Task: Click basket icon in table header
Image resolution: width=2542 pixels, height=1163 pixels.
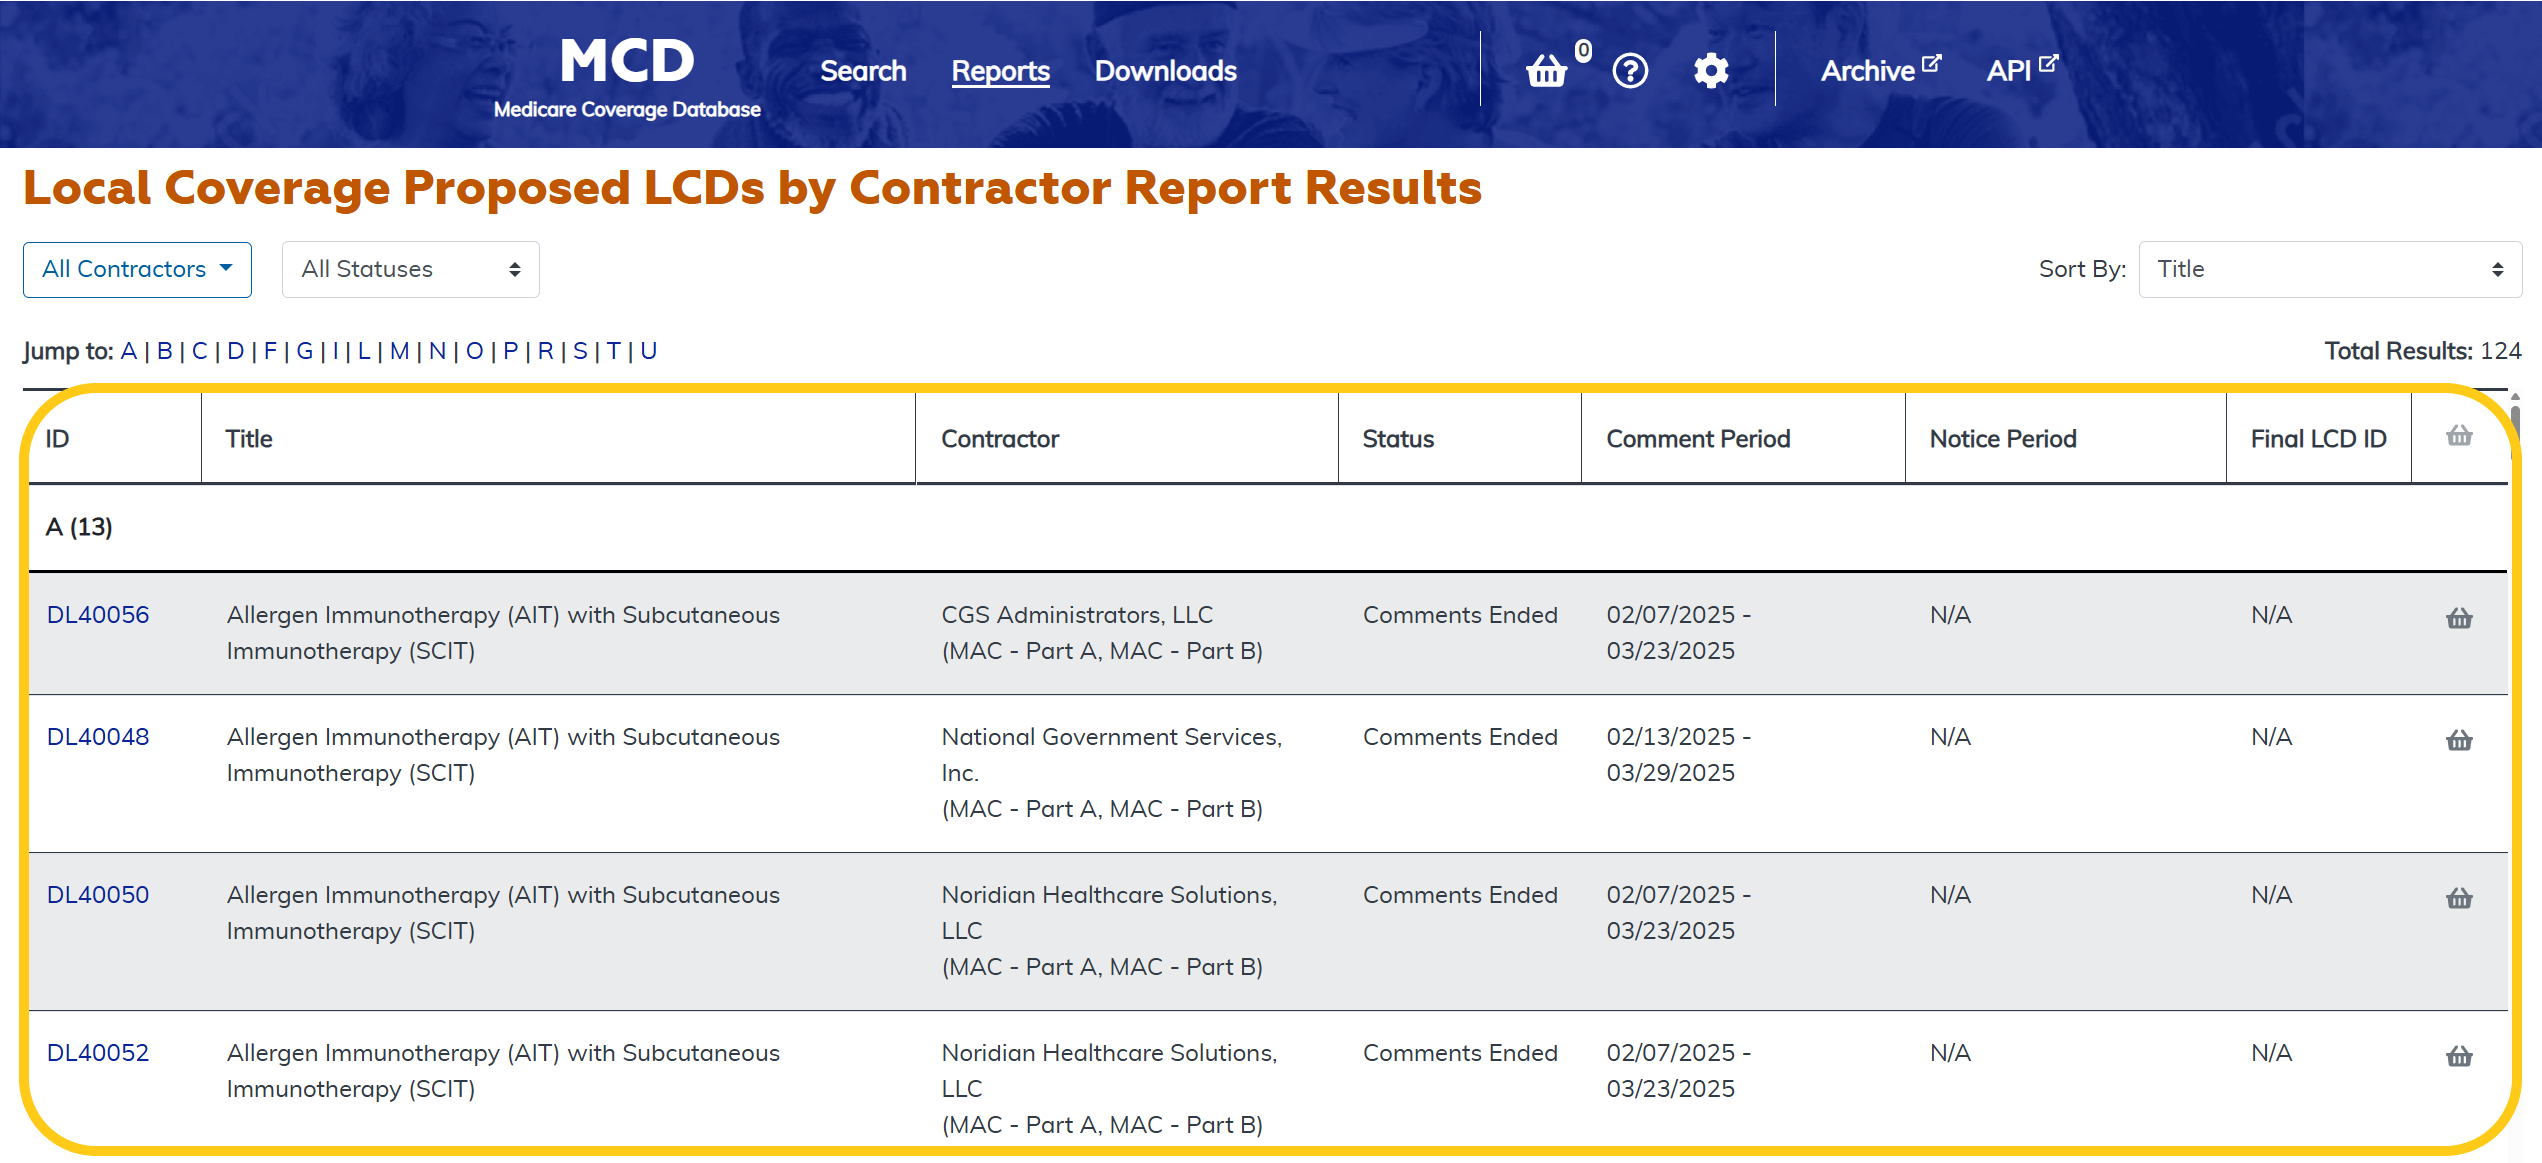Action: (x=2459, y=436)
